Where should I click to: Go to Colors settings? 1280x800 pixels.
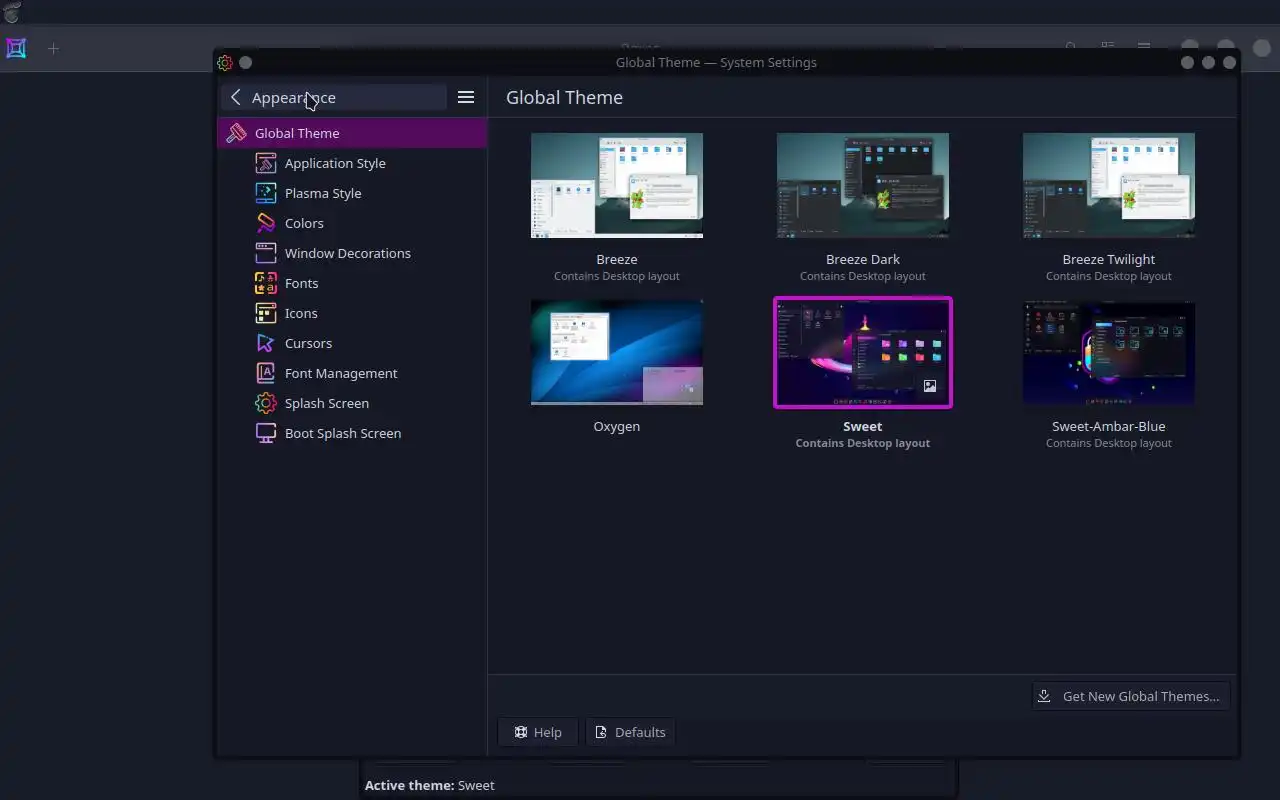coord(352,223)
